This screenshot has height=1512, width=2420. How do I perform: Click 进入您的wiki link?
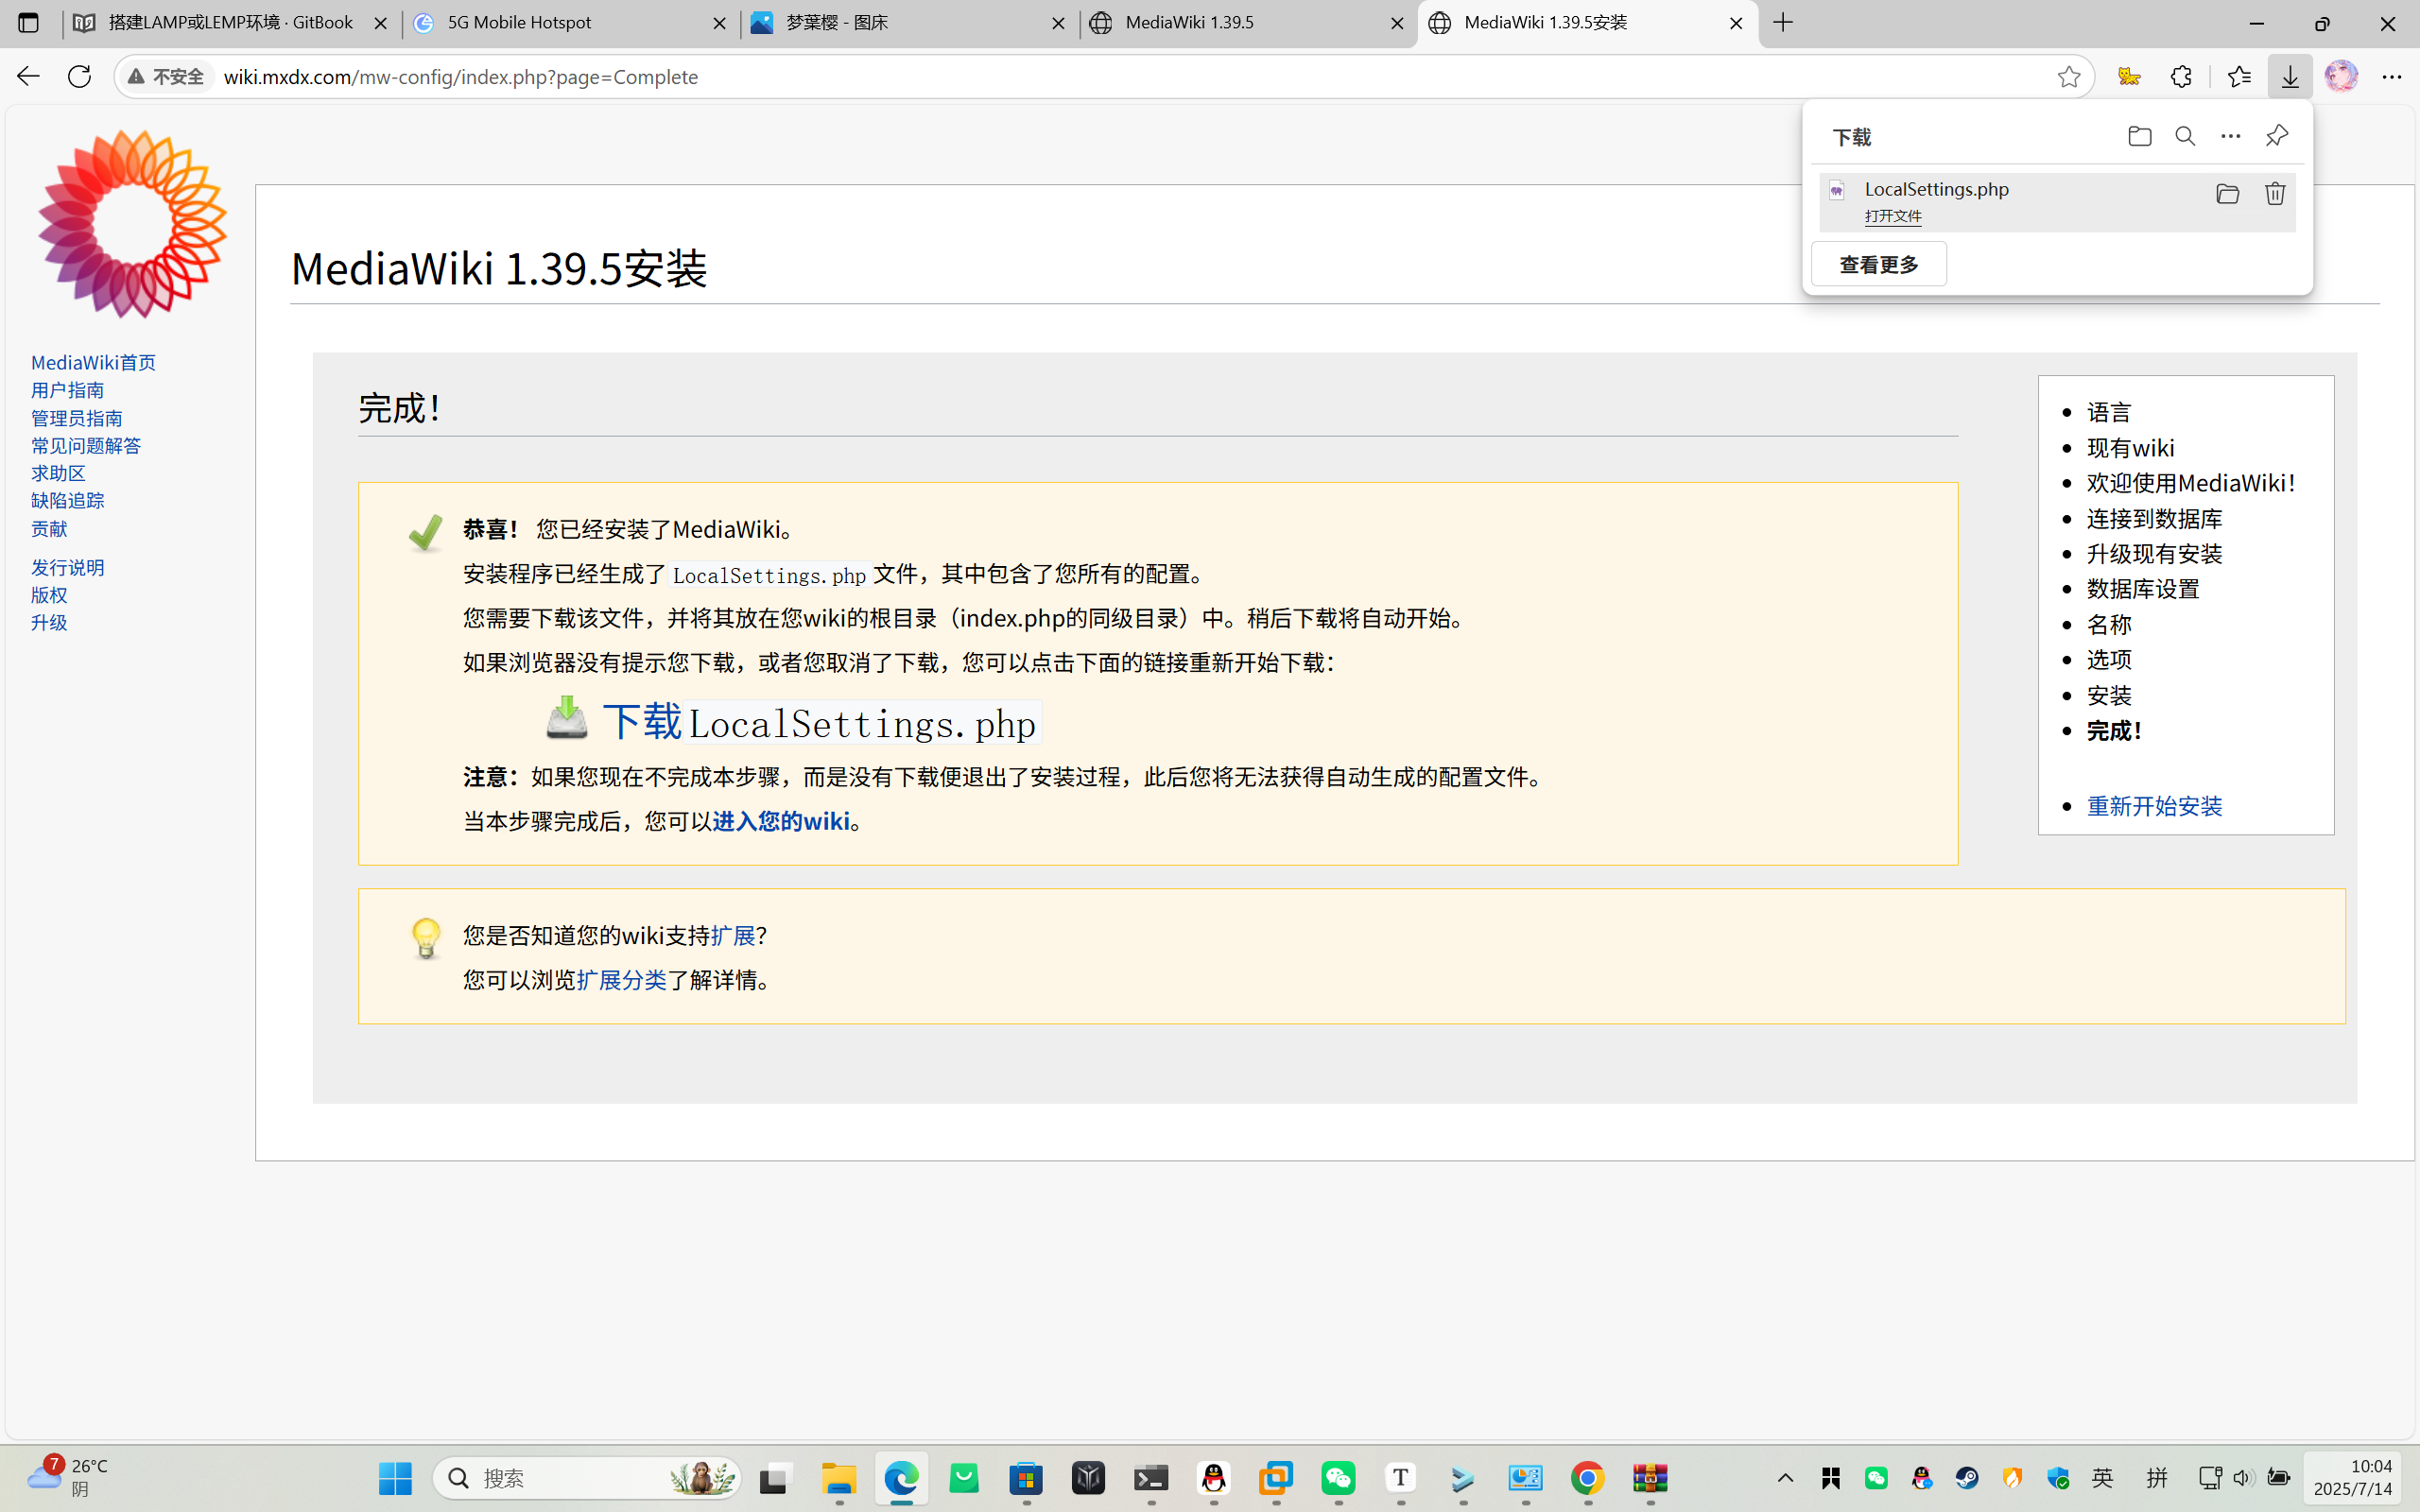(781, 821)
